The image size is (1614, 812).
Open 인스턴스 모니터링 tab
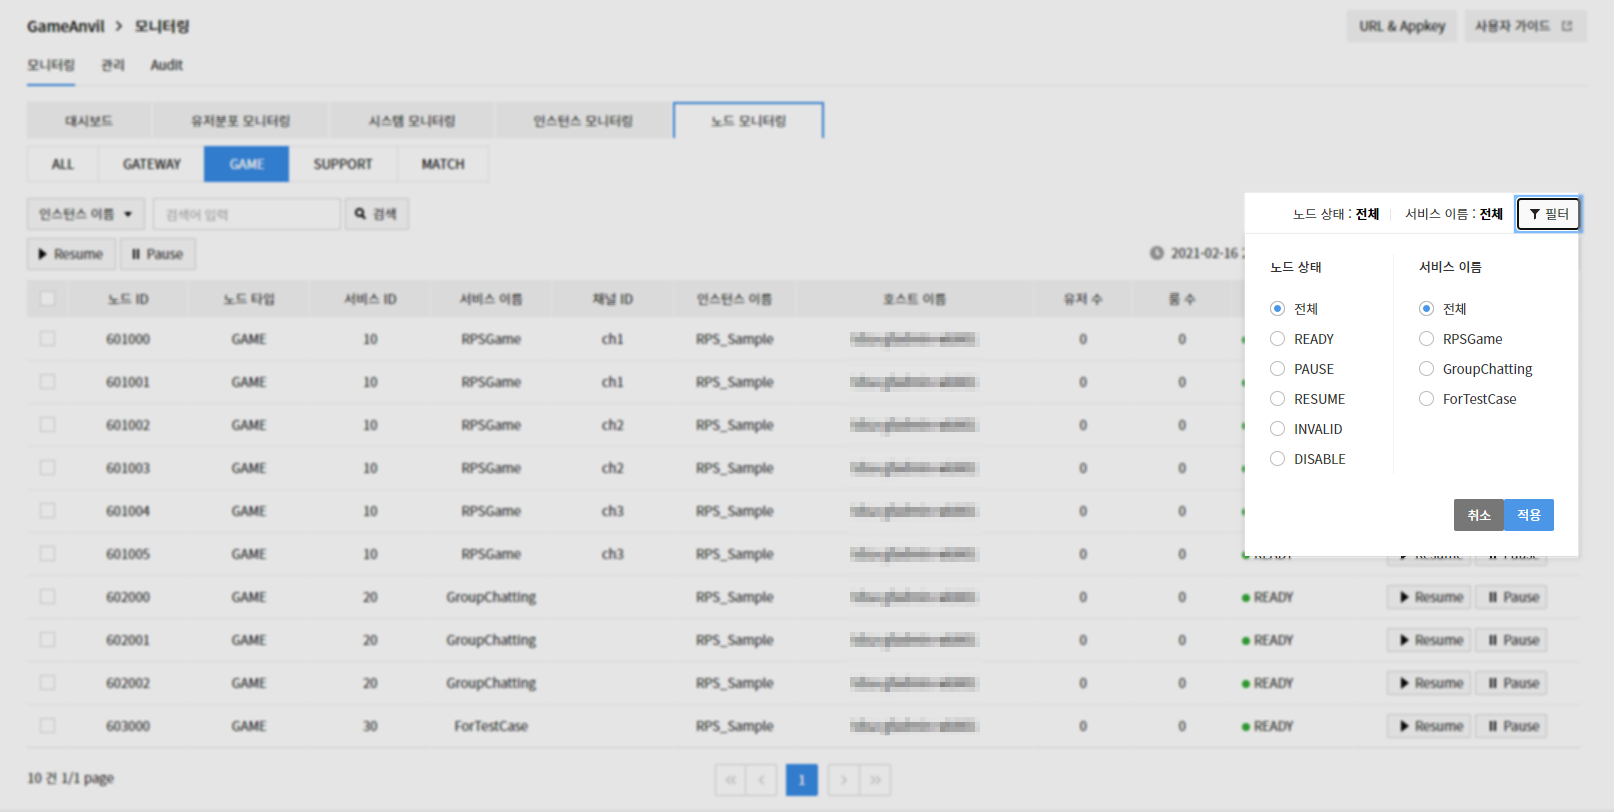pyautogui.click(x=583, y=121)
